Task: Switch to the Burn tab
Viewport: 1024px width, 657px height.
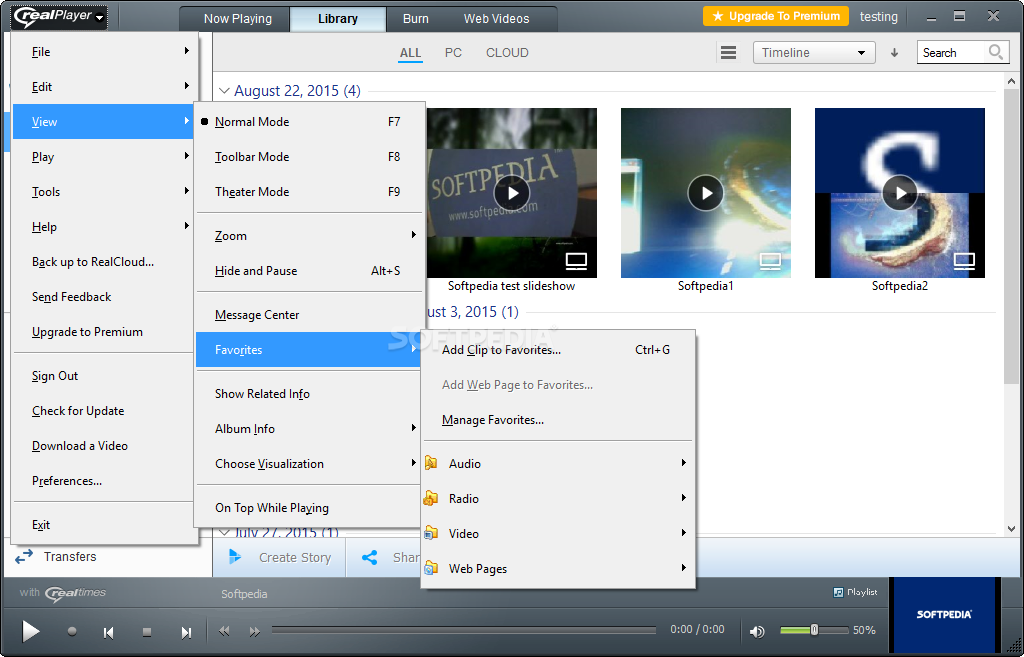Action: (416, 19)
